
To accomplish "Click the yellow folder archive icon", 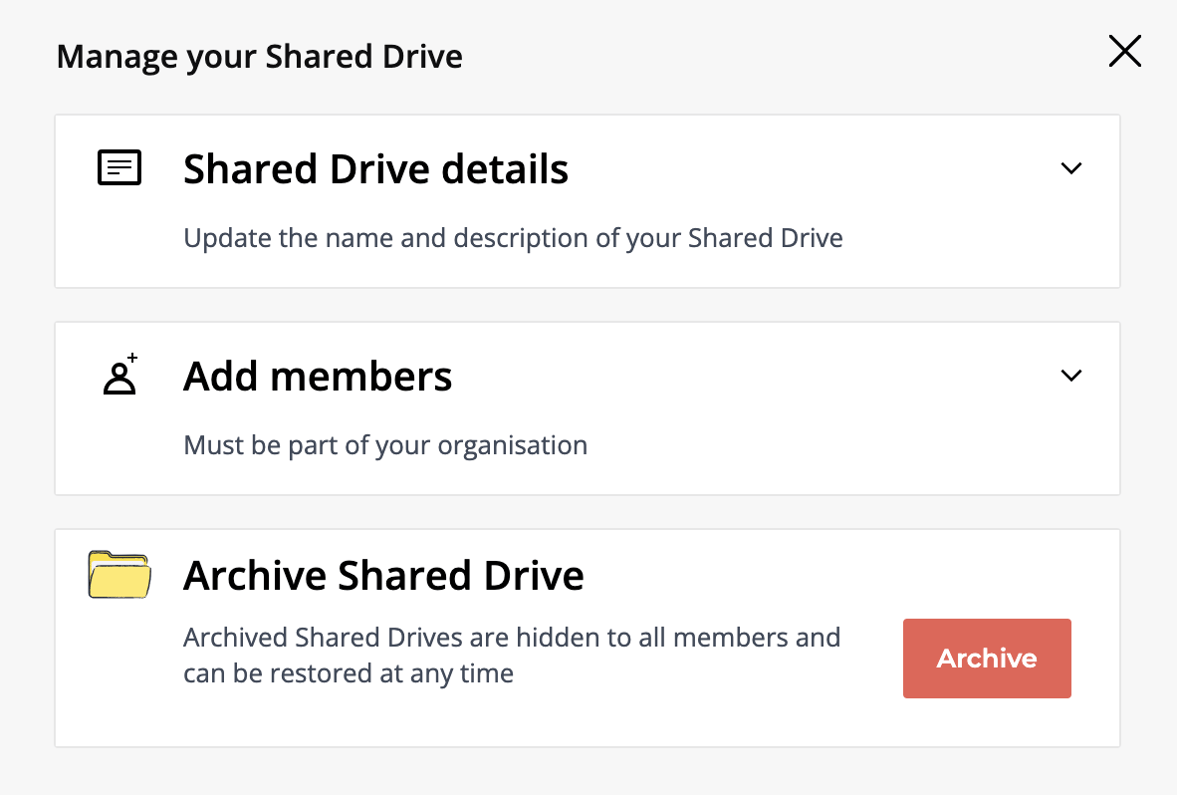I will tap(119, 575).
